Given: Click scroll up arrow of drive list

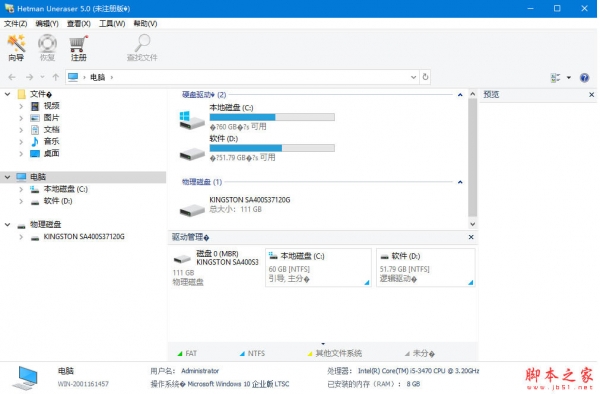Looking at the screenshot, I should [x=473, y=94].
